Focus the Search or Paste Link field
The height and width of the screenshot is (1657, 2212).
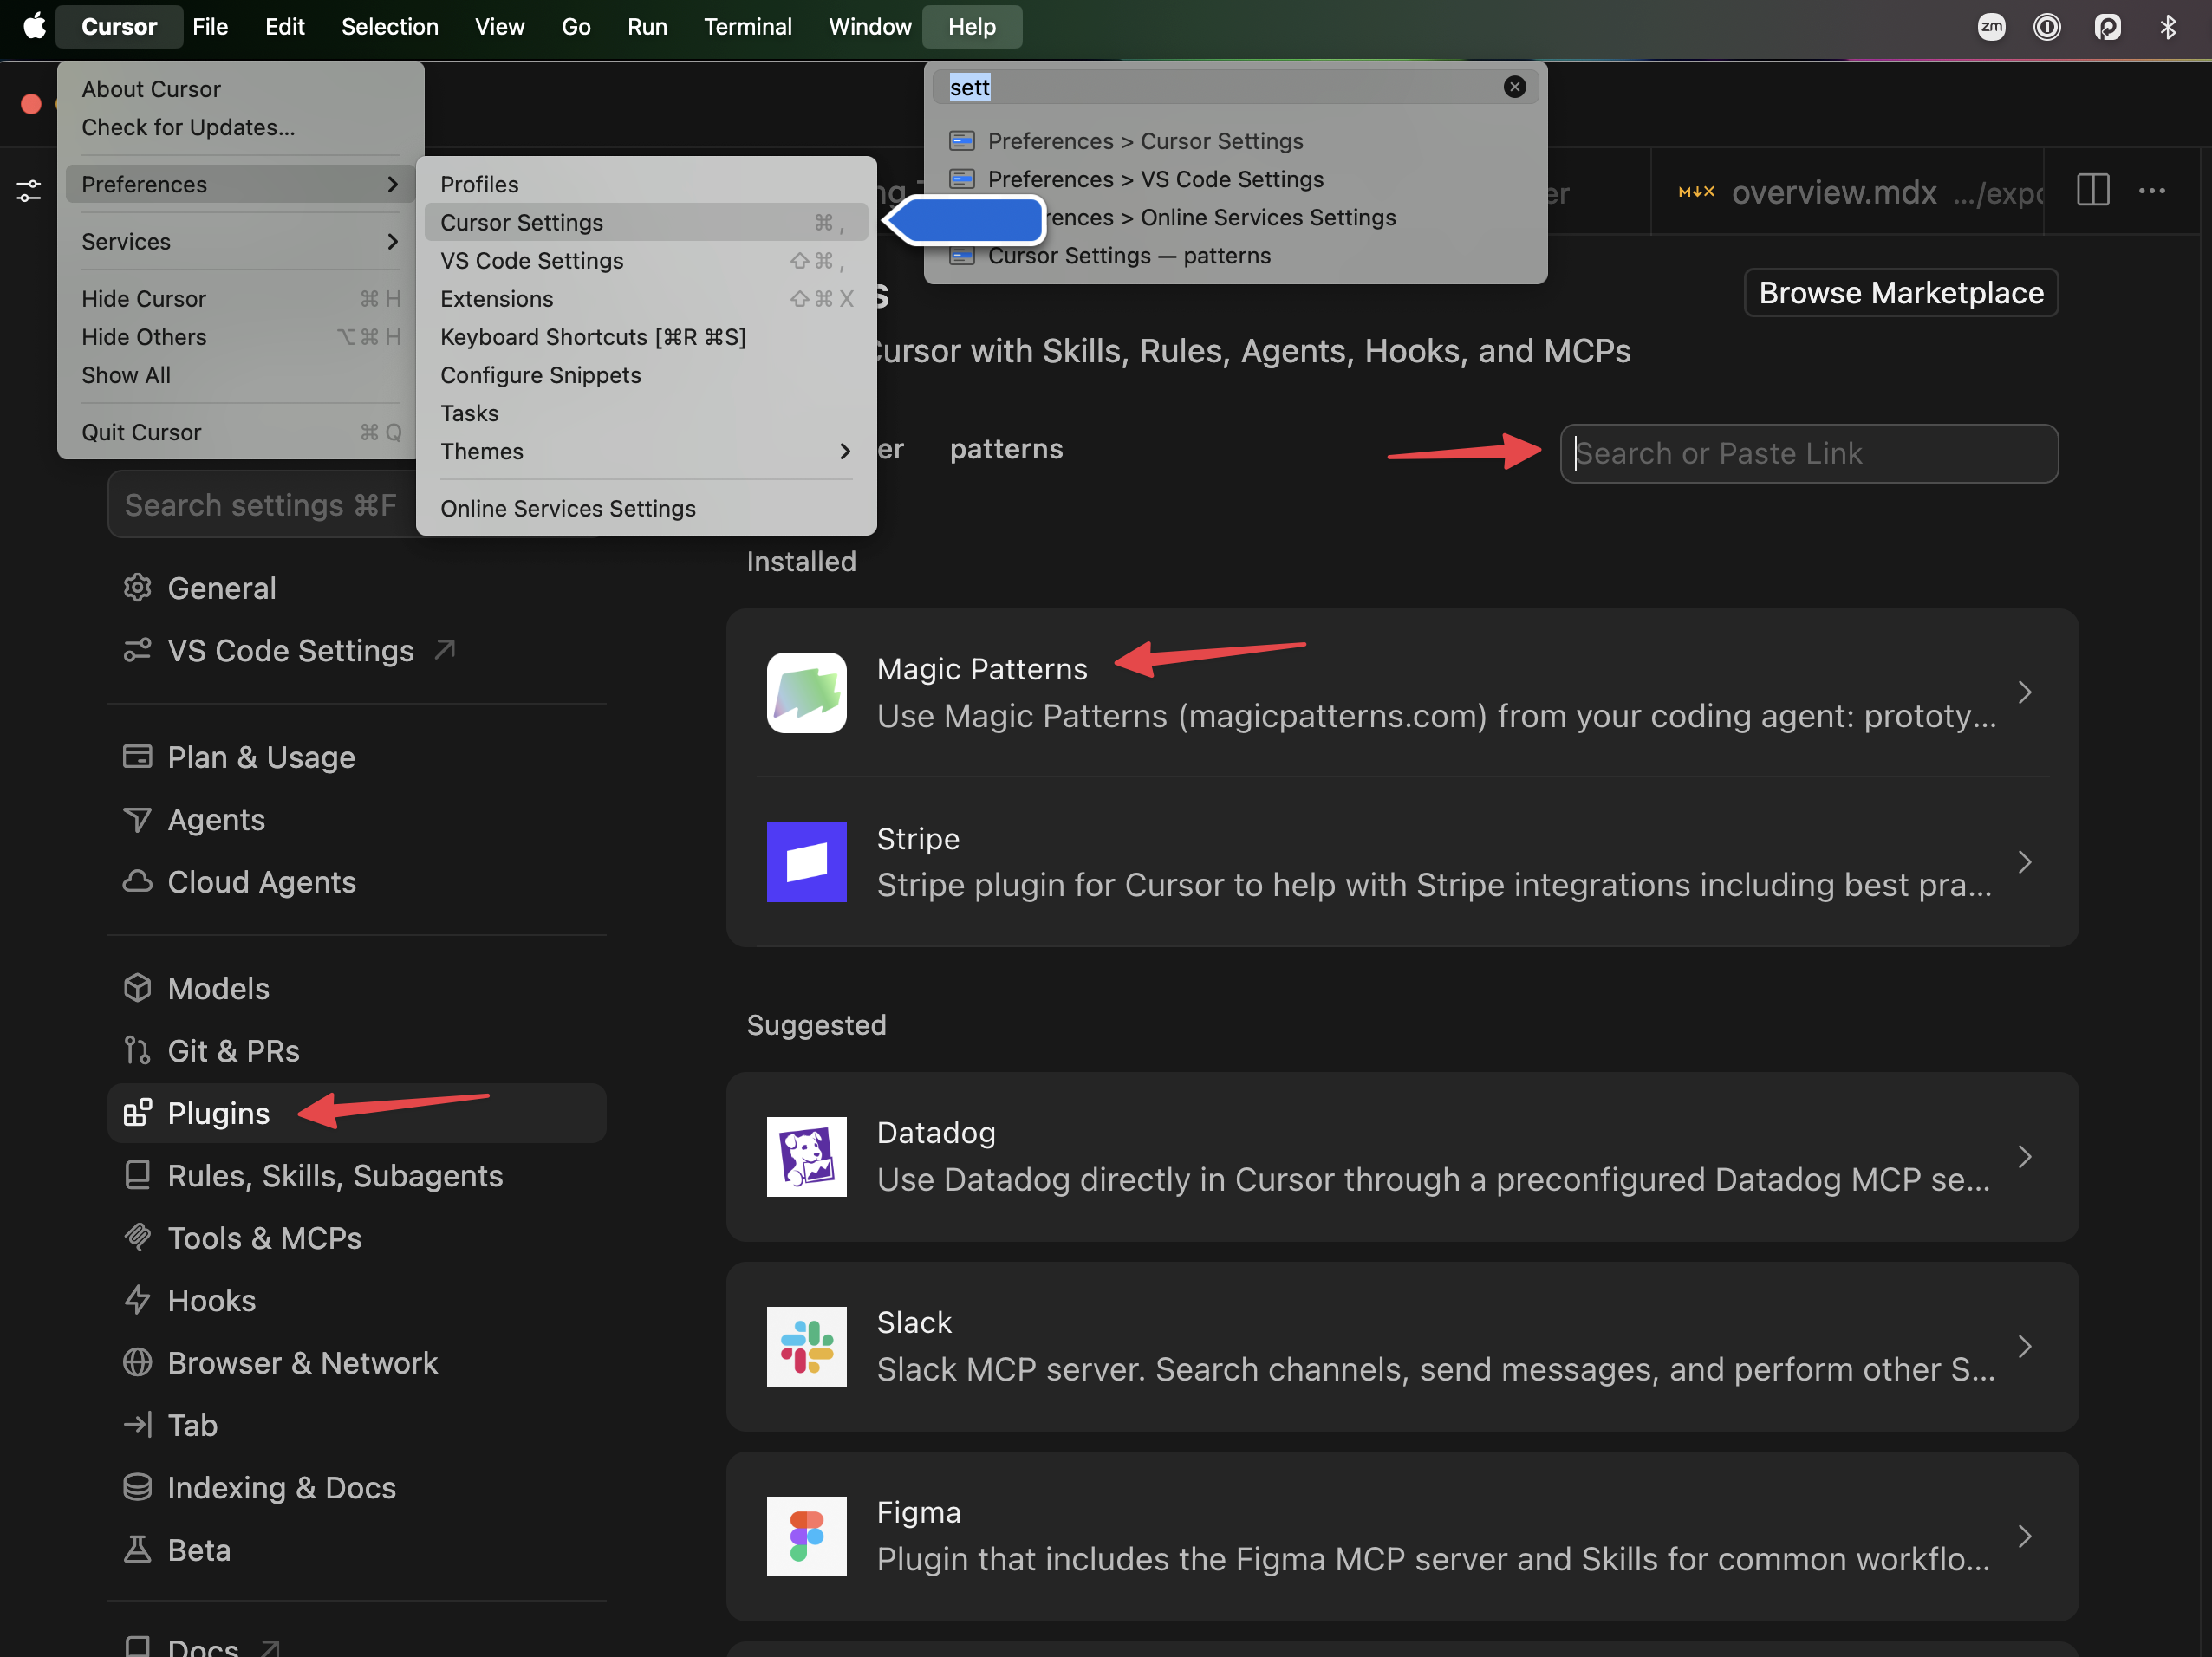pyautogui.click(x=1808, y=453)
